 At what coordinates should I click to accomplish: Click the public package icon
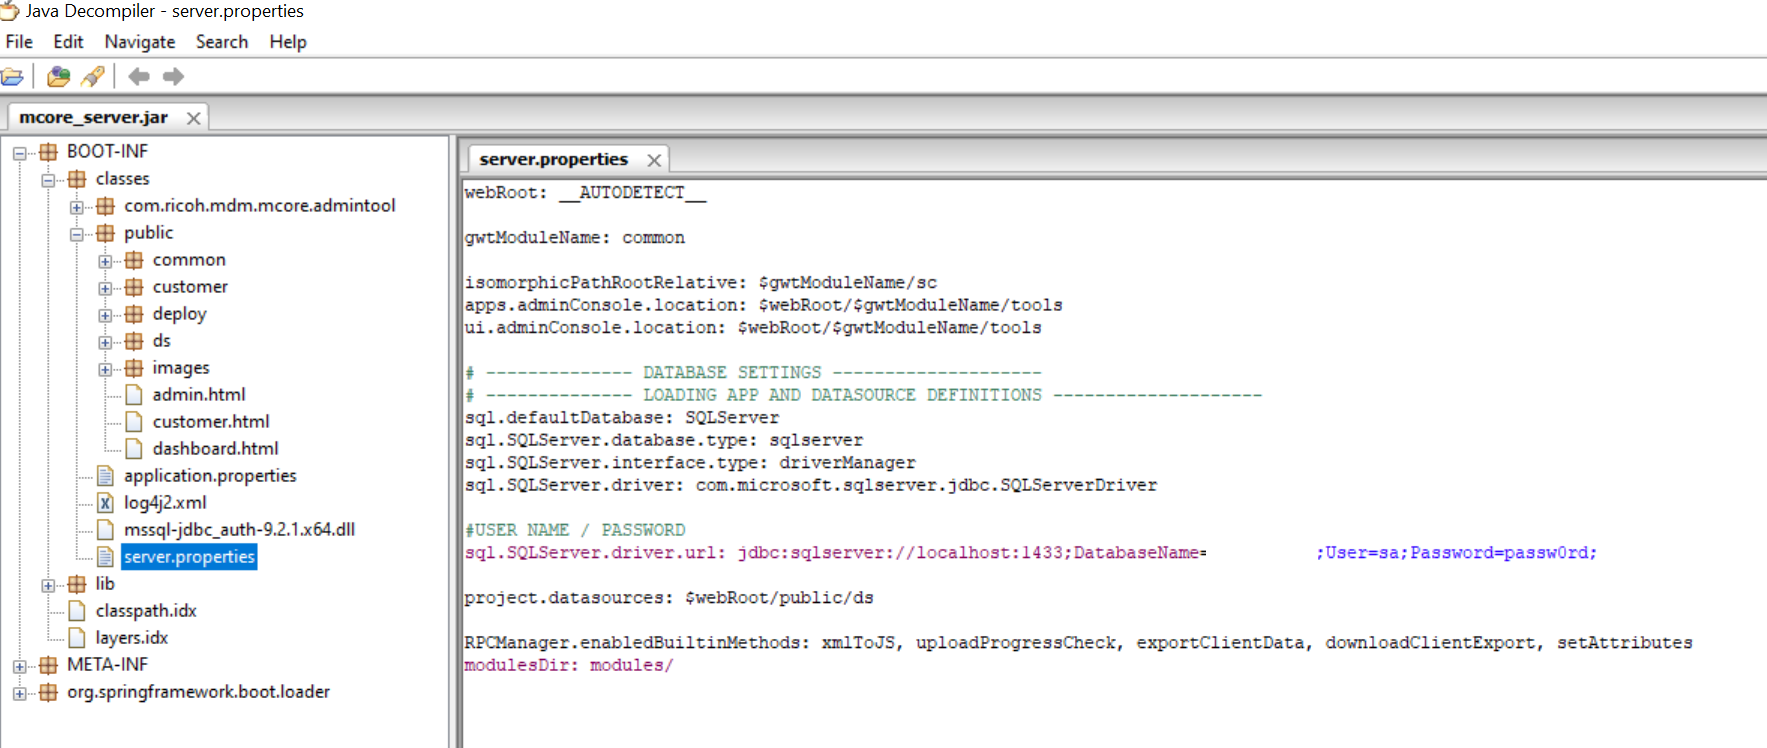(x=105, y=233)
